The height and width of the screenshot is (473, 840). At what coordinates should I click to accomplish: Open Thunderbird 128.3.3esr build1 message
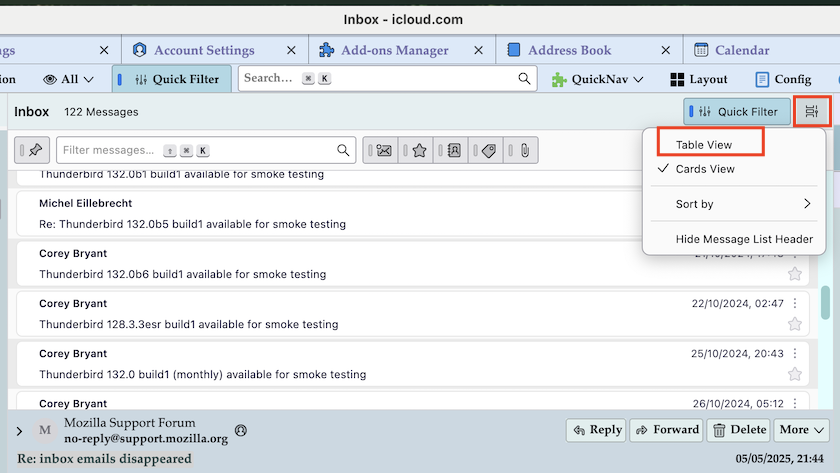(x=412, y=314)
